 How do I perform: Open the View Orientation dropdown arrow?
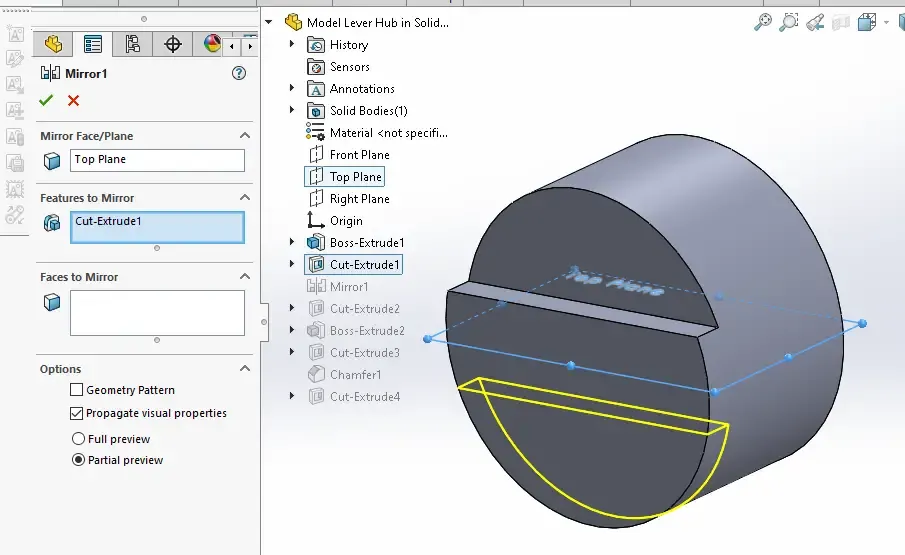886,23
